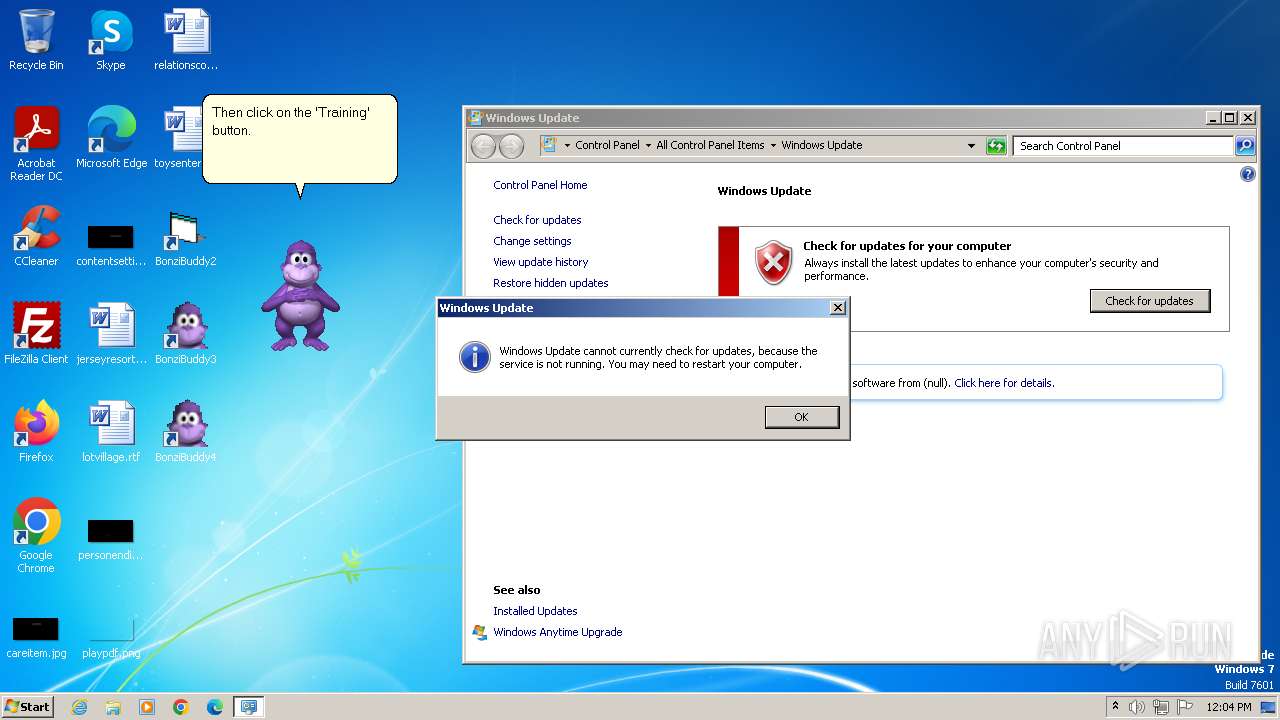Click the refresh button in address bar
Image resolution: width=1280 pixels, height=720 pixels.
pyautogui.click(x=996, y=146)
